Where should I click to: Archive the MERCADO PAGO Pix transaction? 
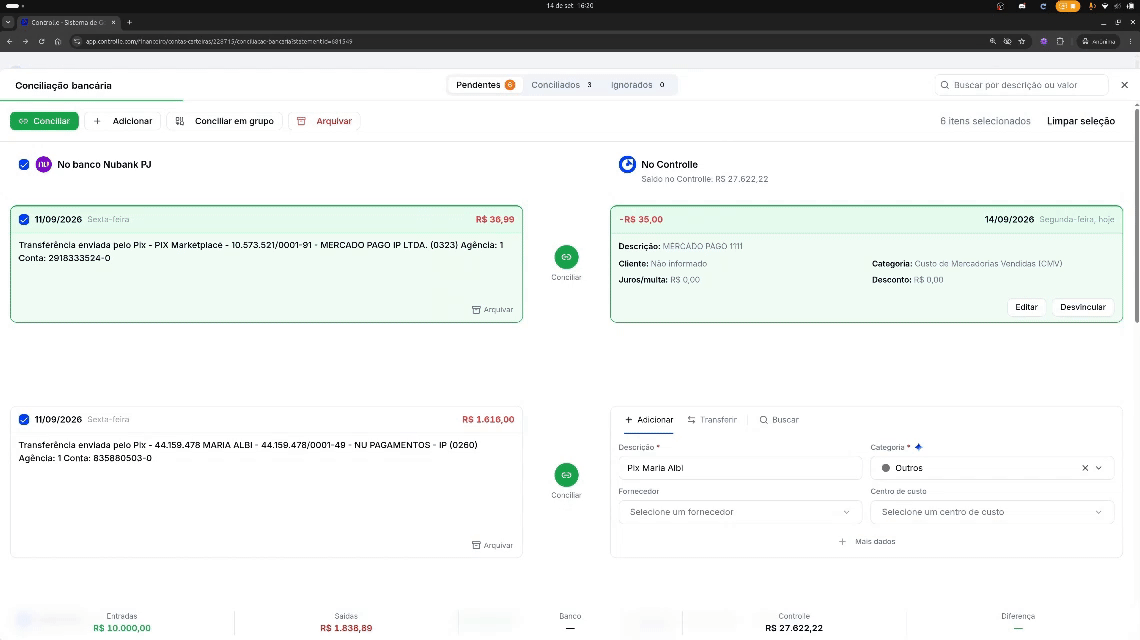click(492, 310)
